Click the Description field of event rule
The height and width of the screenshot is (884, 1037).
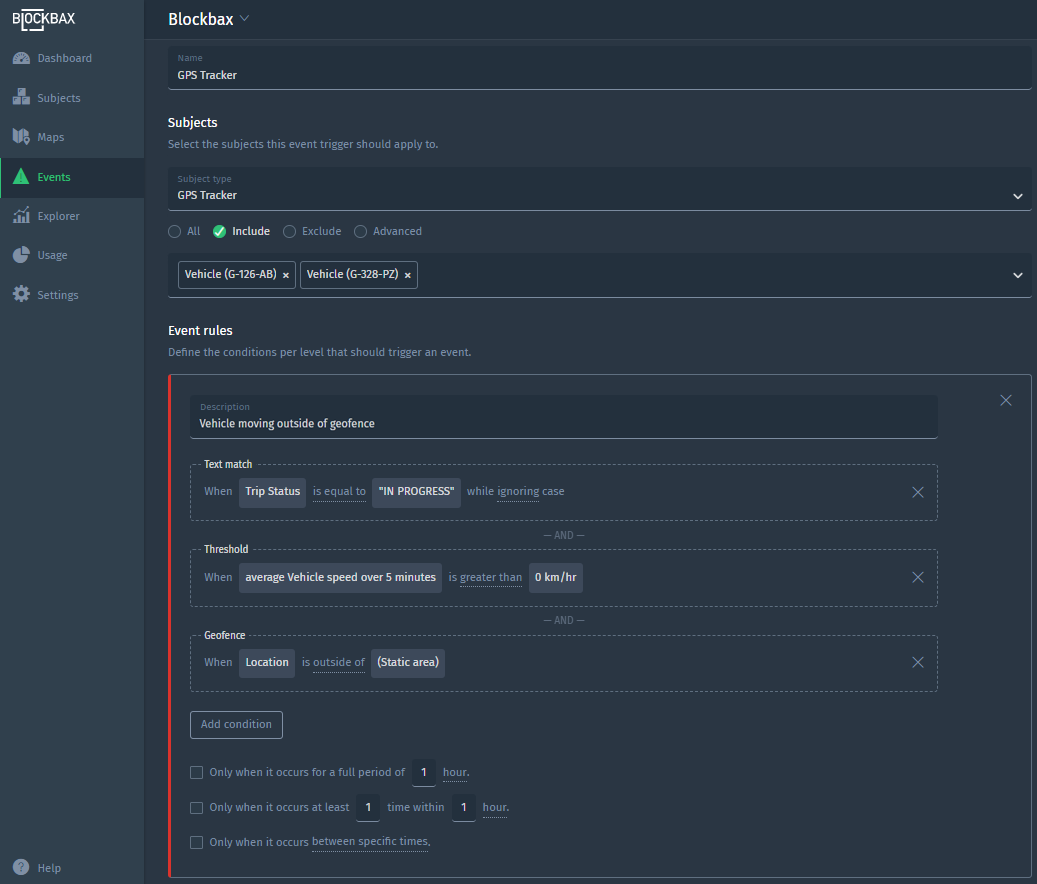(563, 423)
